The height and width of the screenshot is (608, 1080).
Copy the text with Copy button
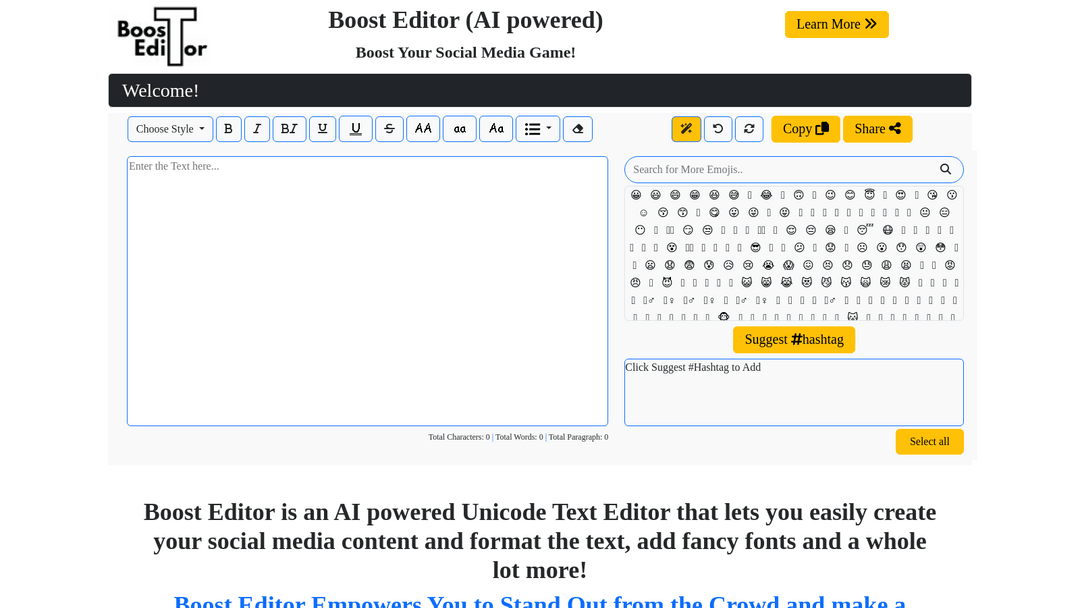[x=805, y=129]
